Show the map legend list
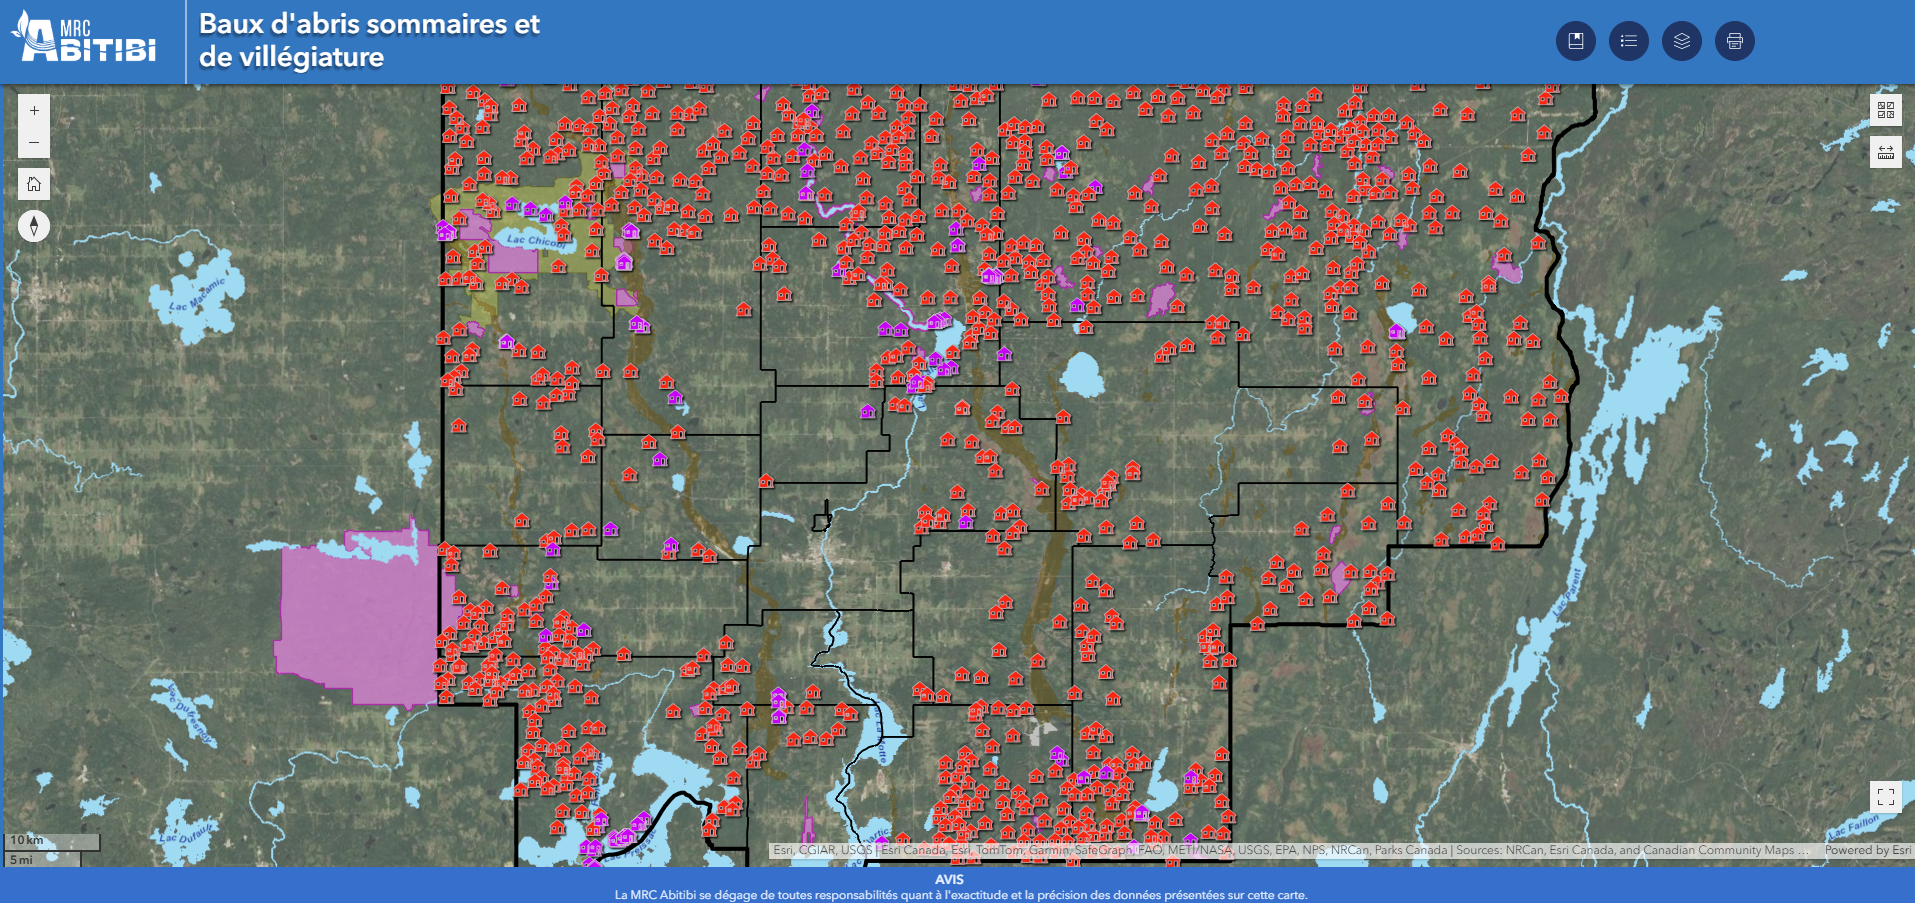This screenshot has height=903, width=1915. pos(1628,41)
